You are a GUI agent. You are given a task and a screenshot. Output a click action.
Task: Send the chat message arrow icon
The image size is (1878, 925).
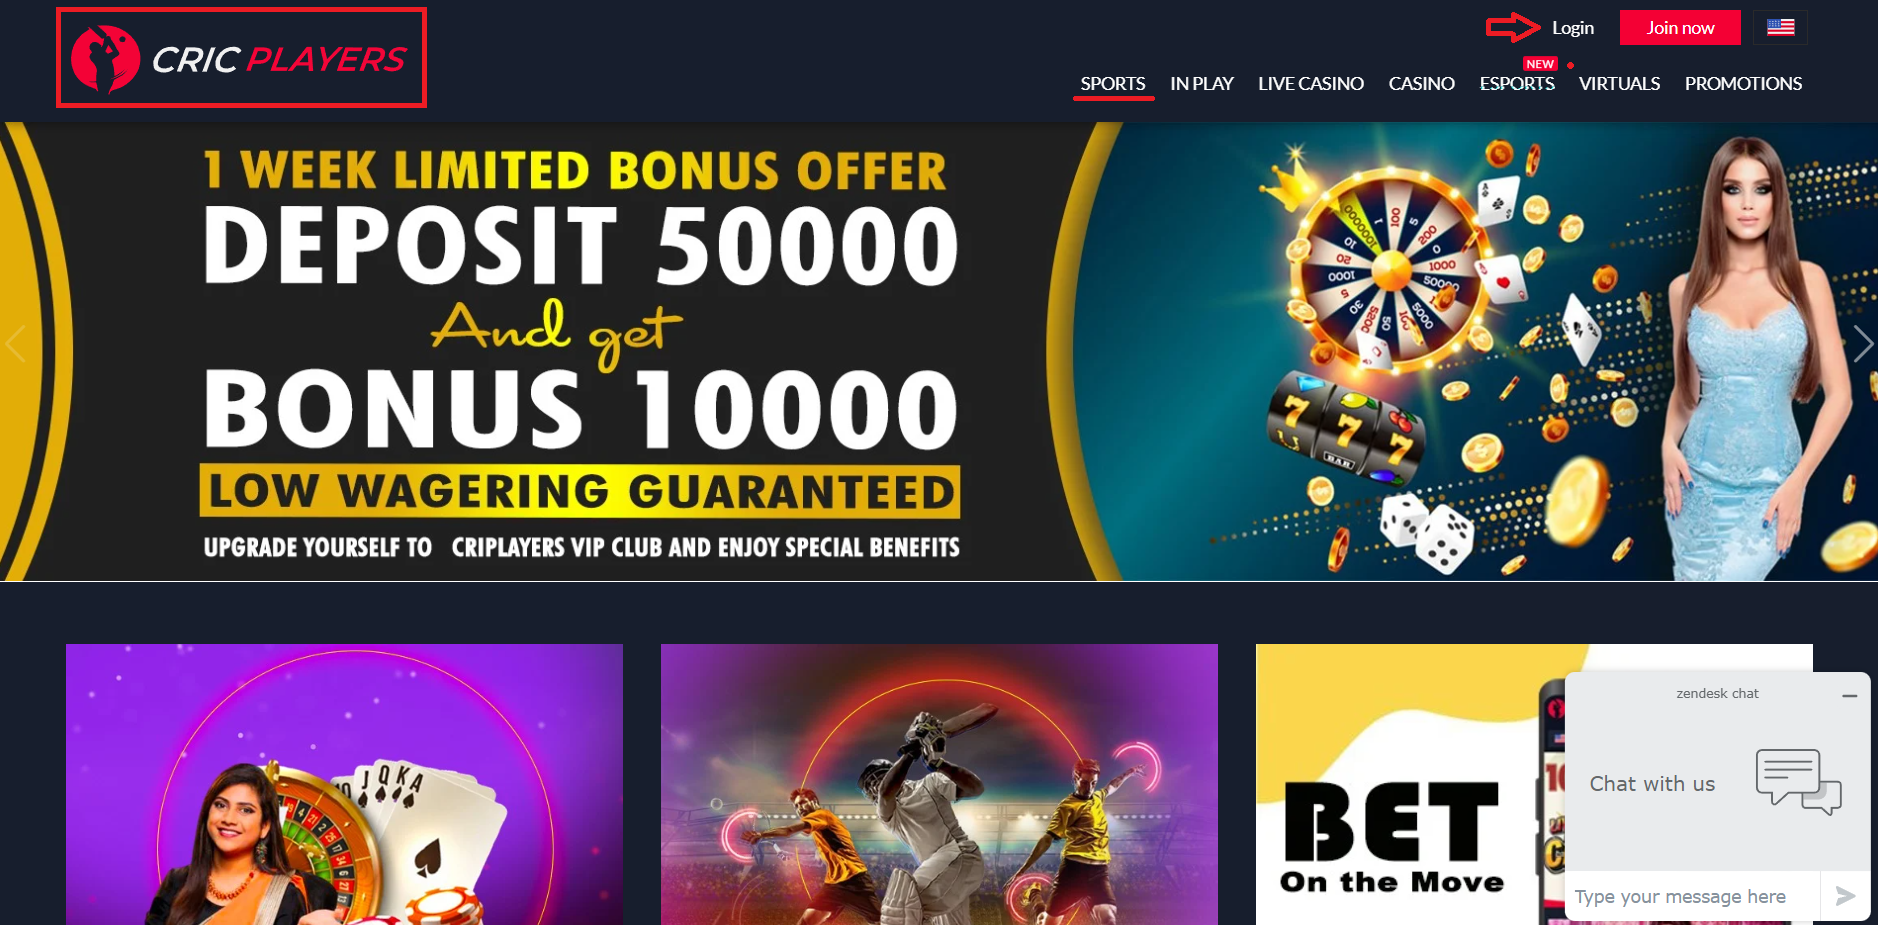coord(1845,896)
